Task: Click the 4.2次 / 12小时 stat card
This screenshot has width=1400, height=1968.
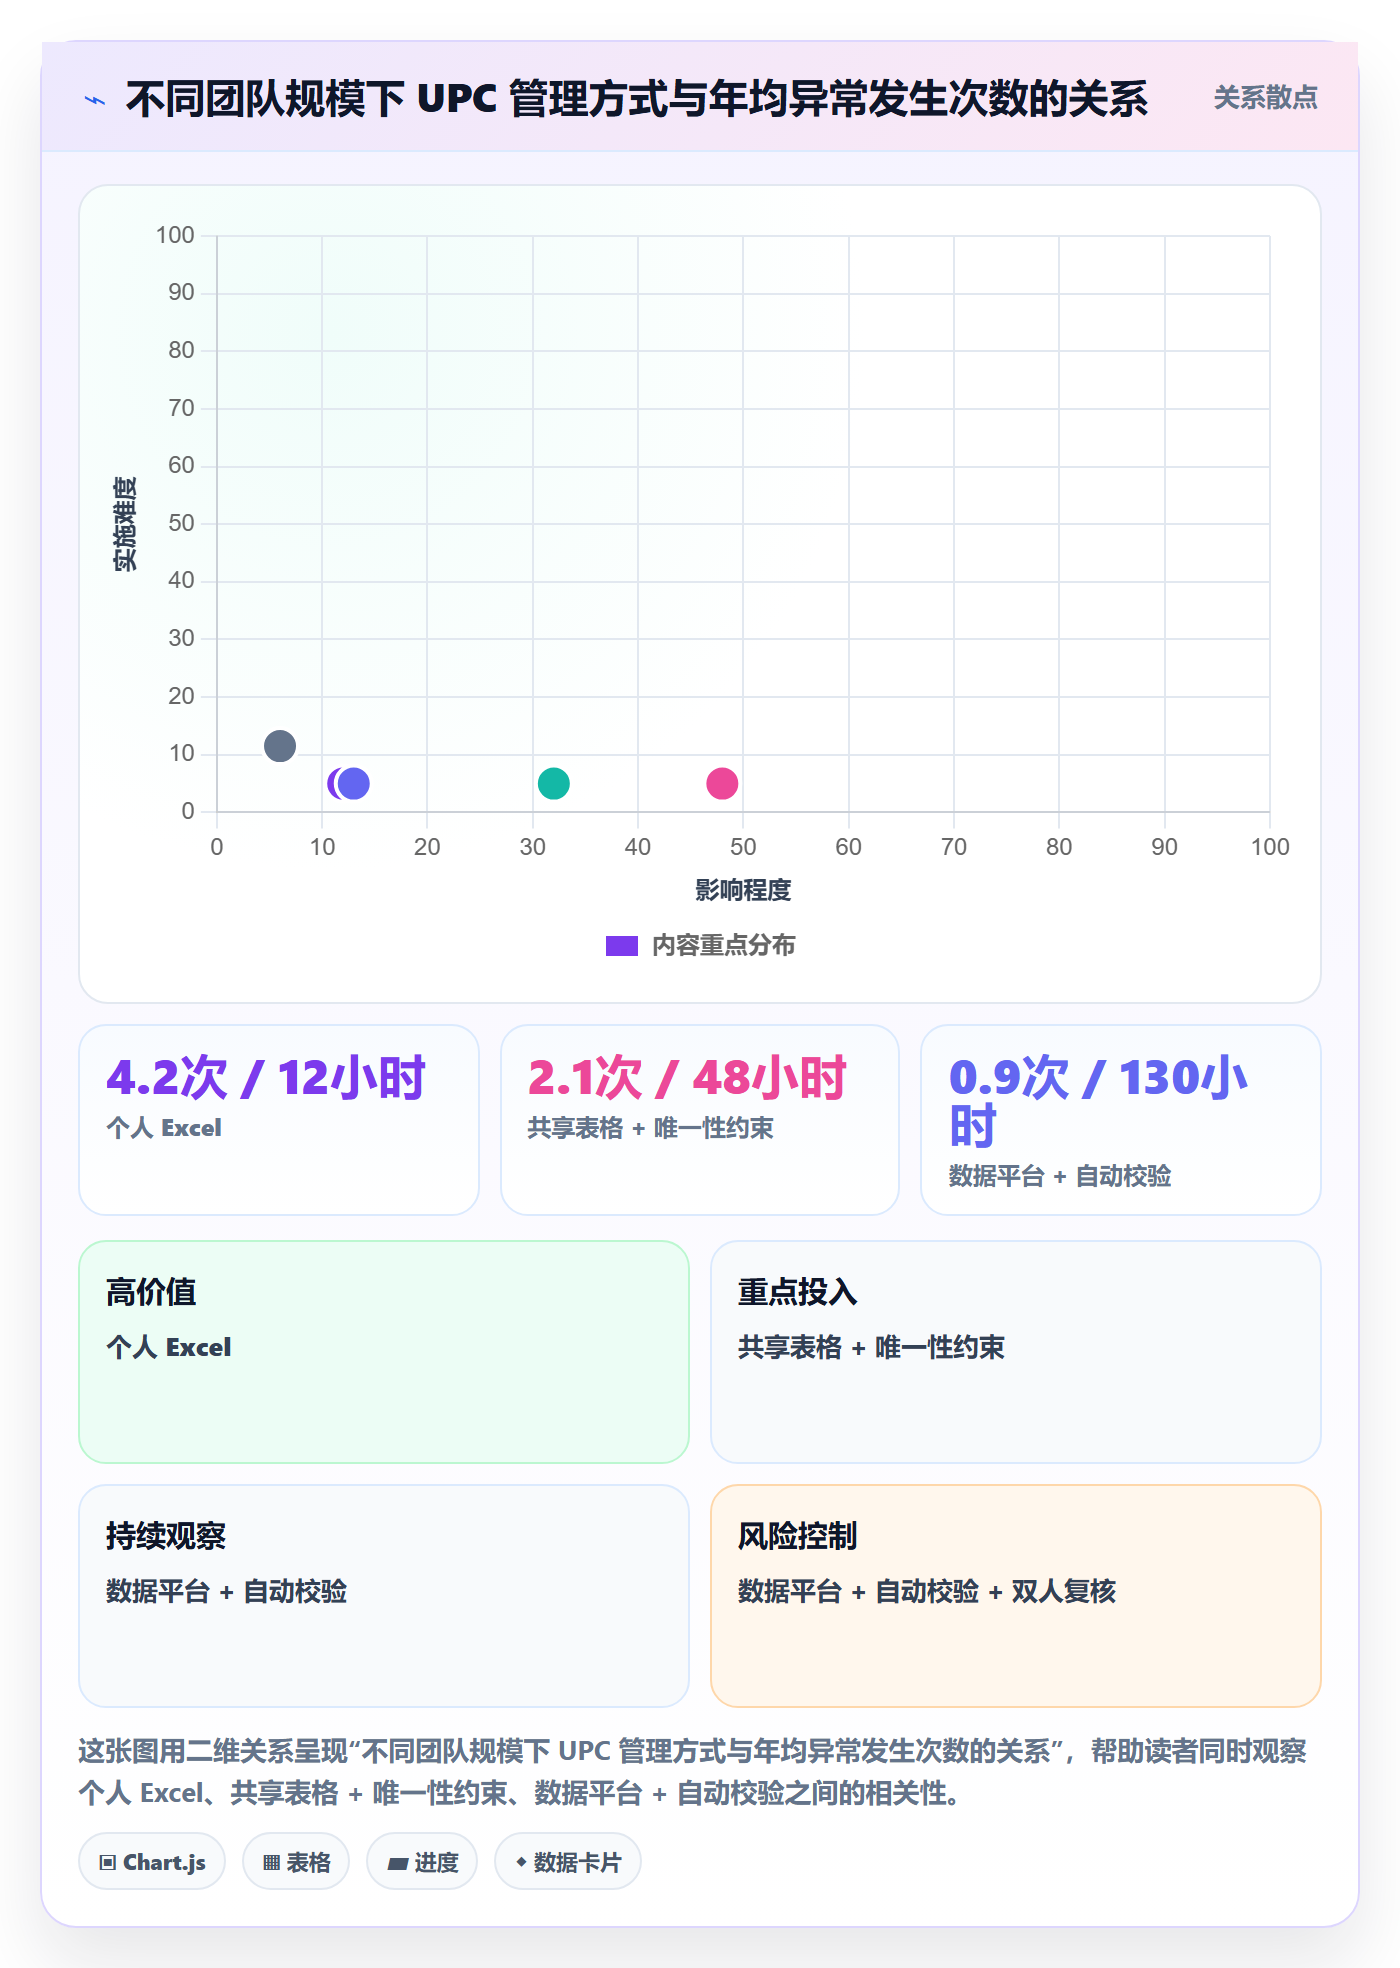Action: point(279,1120)
